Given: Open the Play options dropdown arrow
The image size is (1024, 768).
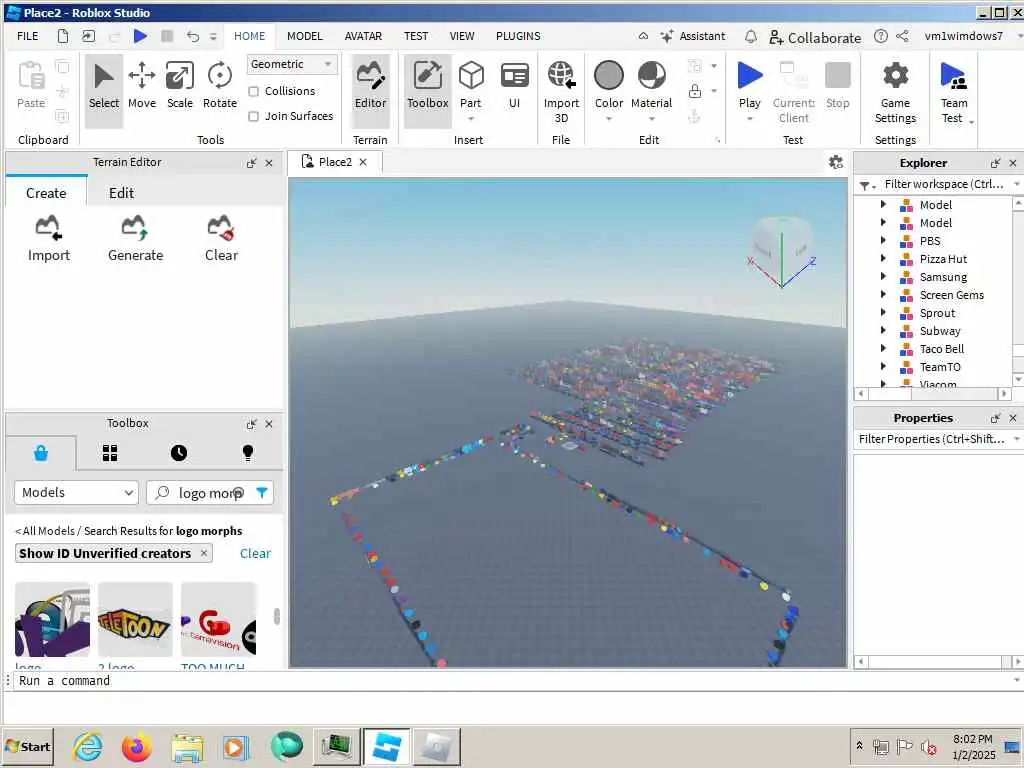Looking at the screenshot, I should point(750,119).
